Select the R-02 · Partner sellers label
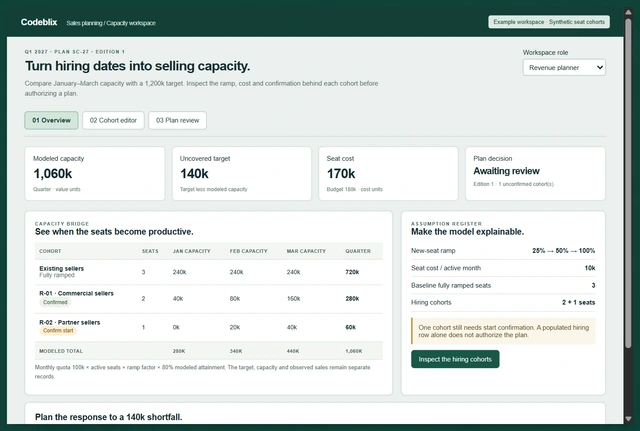The width and height of the screenshot is (640, 431). pos(69,322)
